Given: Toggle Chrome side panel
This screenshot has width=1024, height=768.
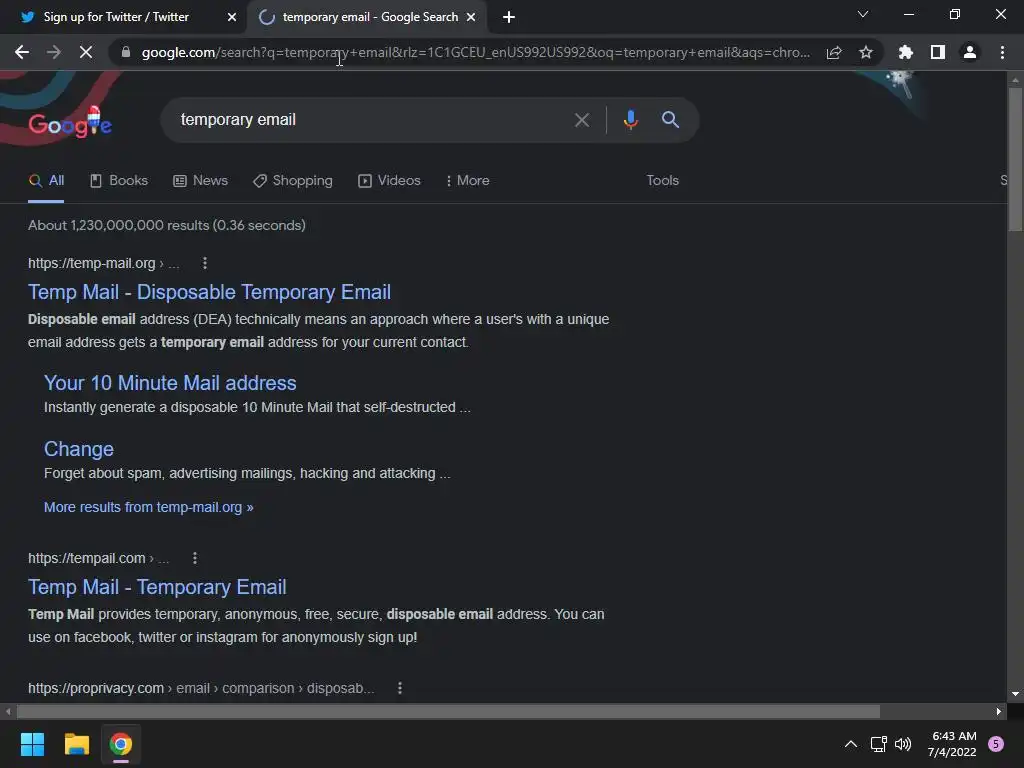Looking at the screenshot, I should [937, 52].
